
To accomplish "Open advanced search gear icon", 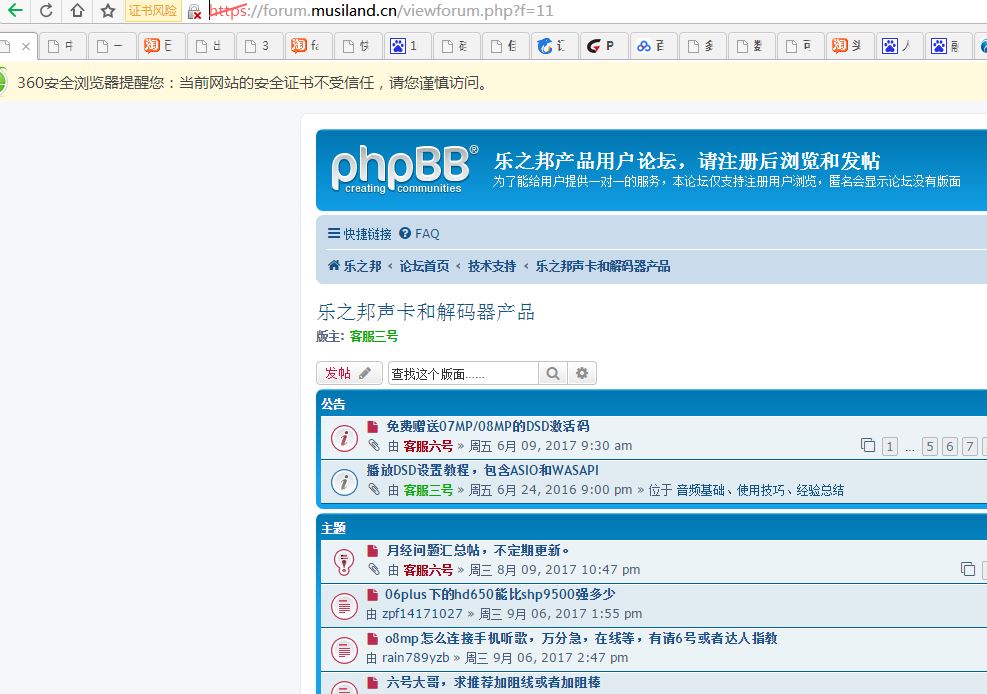I will (582, 373).
